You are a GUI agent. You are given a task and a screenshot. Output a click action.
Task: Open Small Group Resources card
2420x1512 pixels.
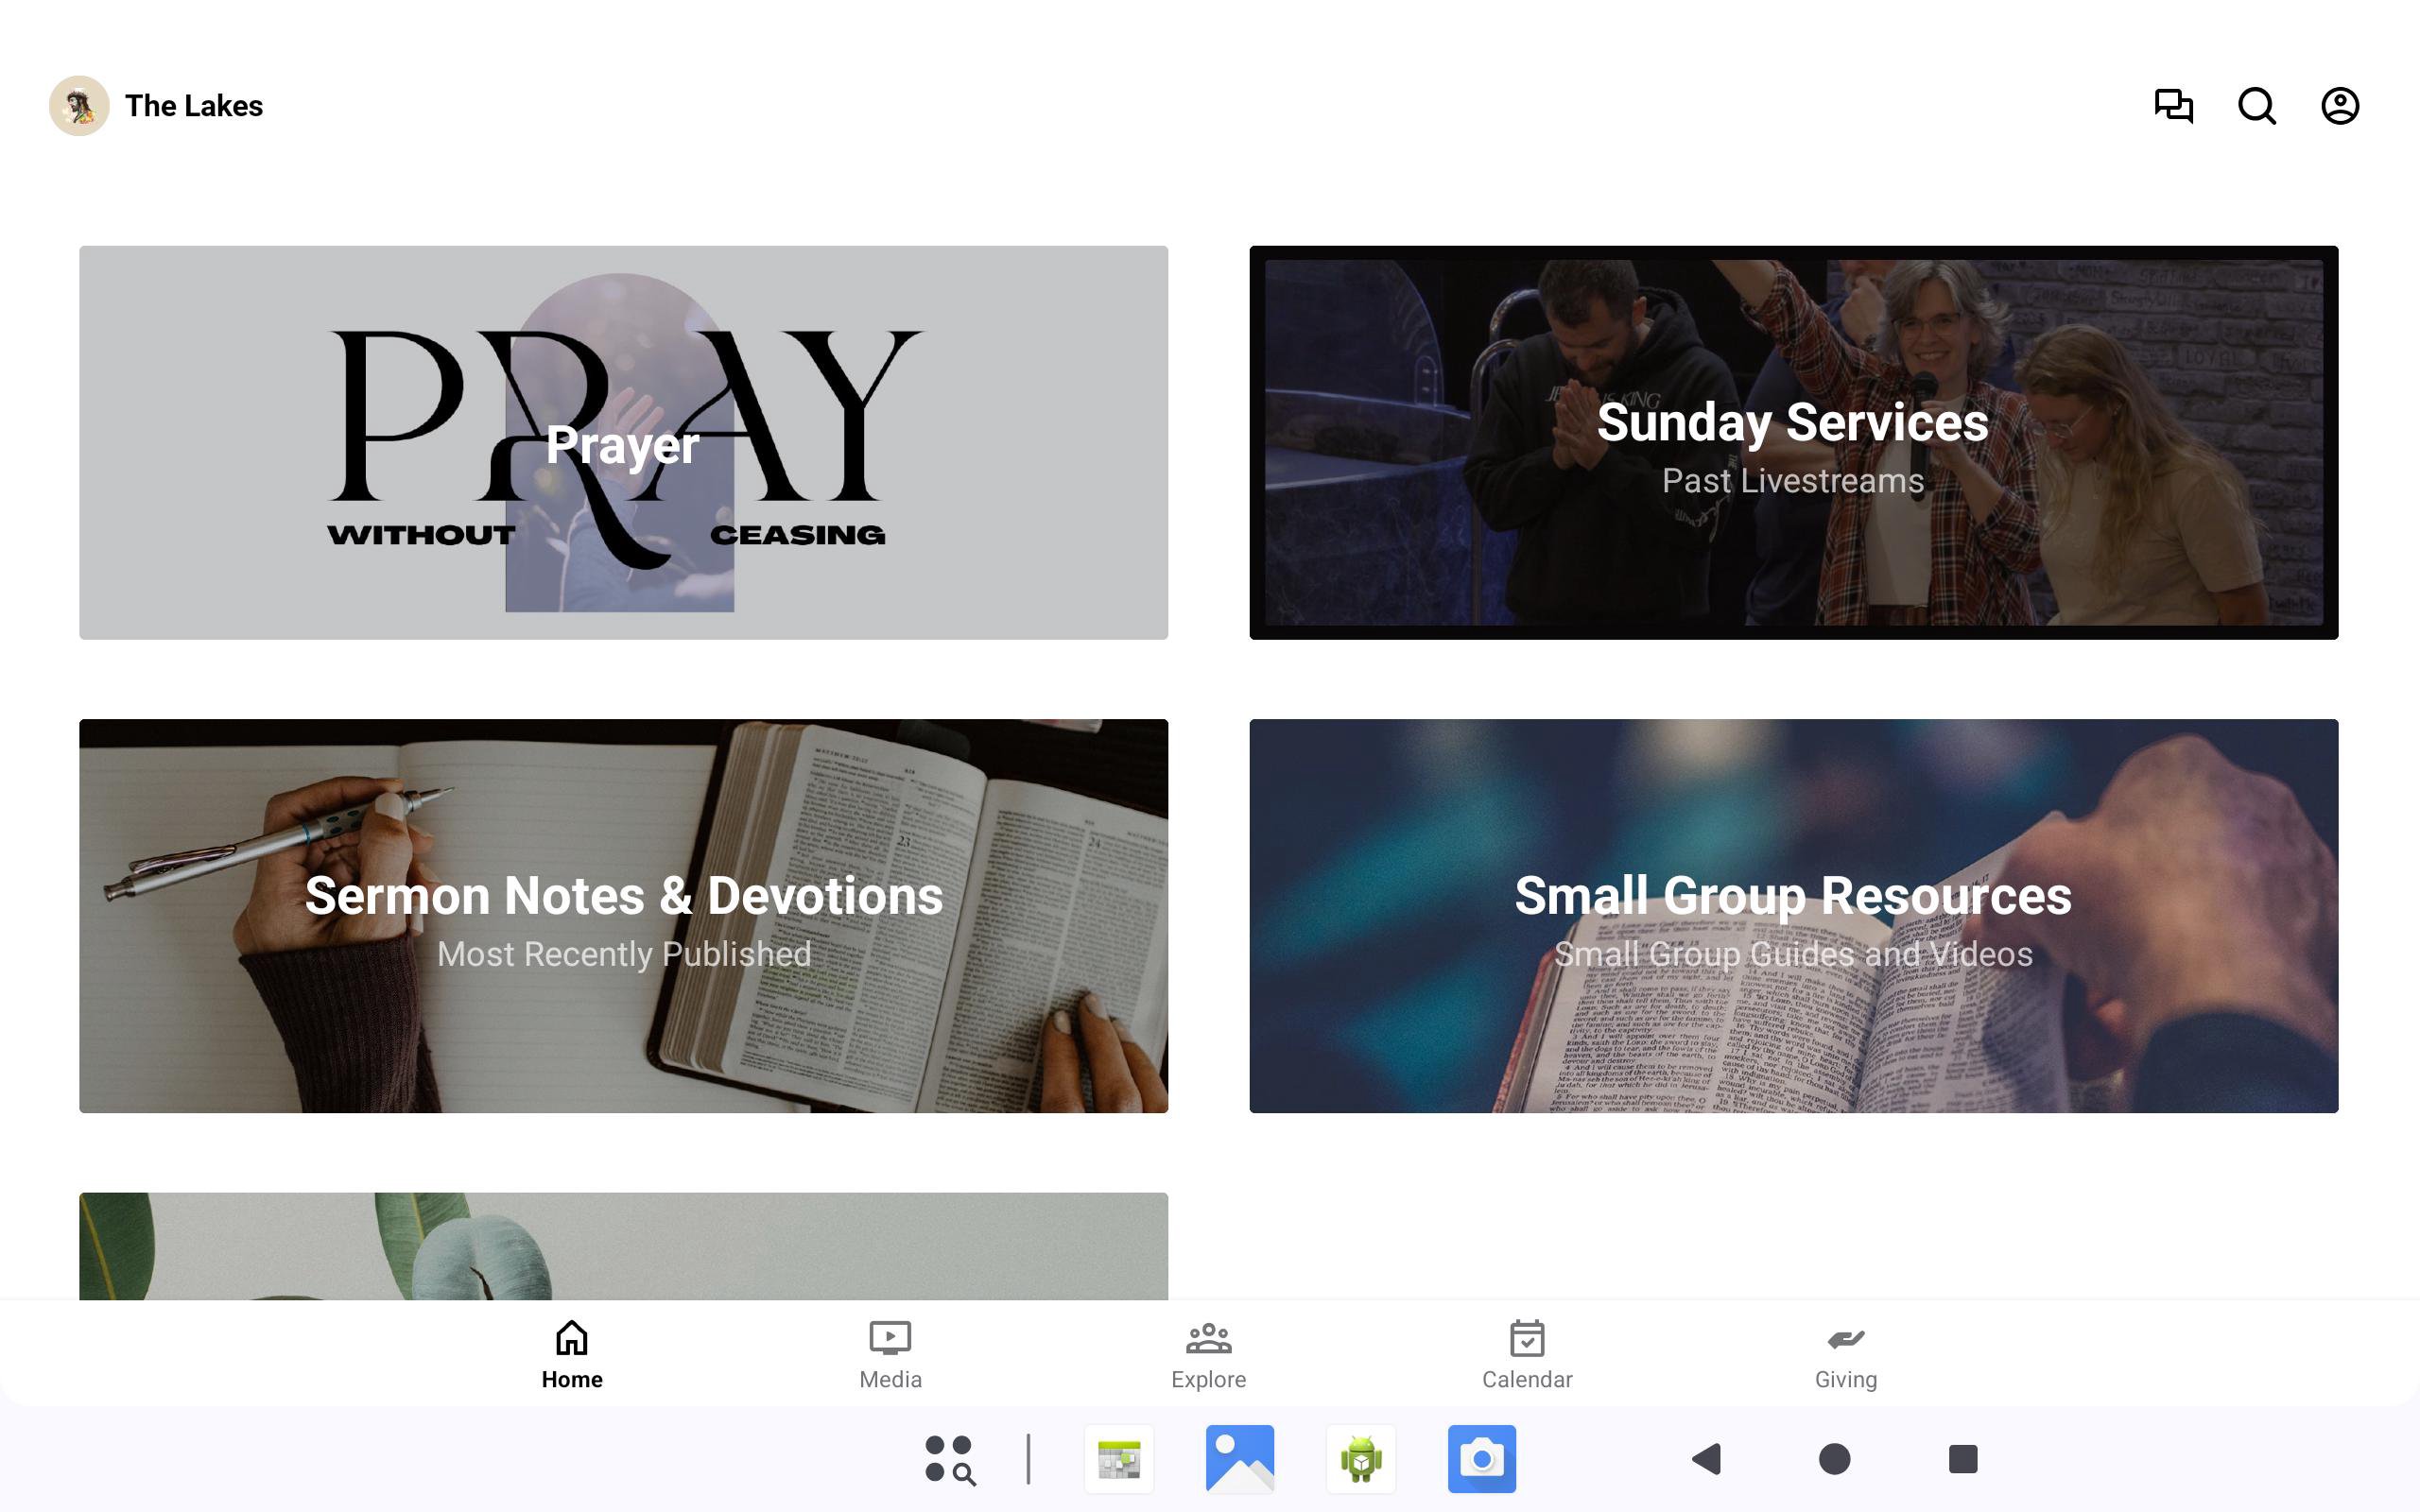tap(1792, 915)
